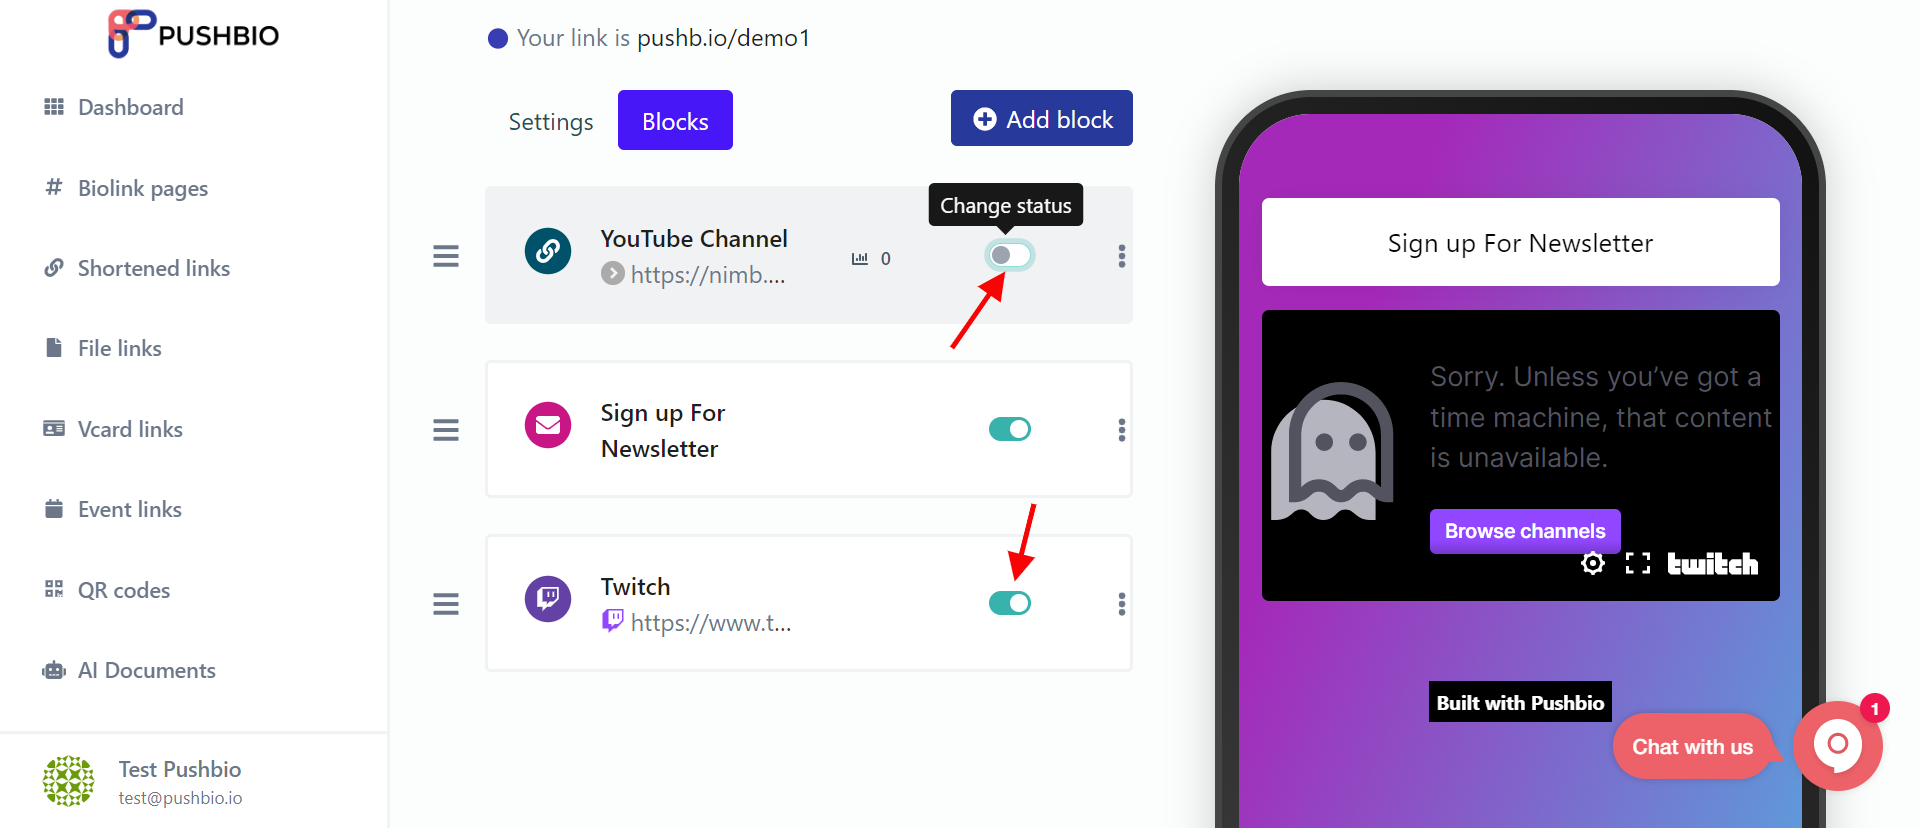Open the chat bubble support icon
This screenshot has width=1920, height=828.
(x=1838, y=746)
